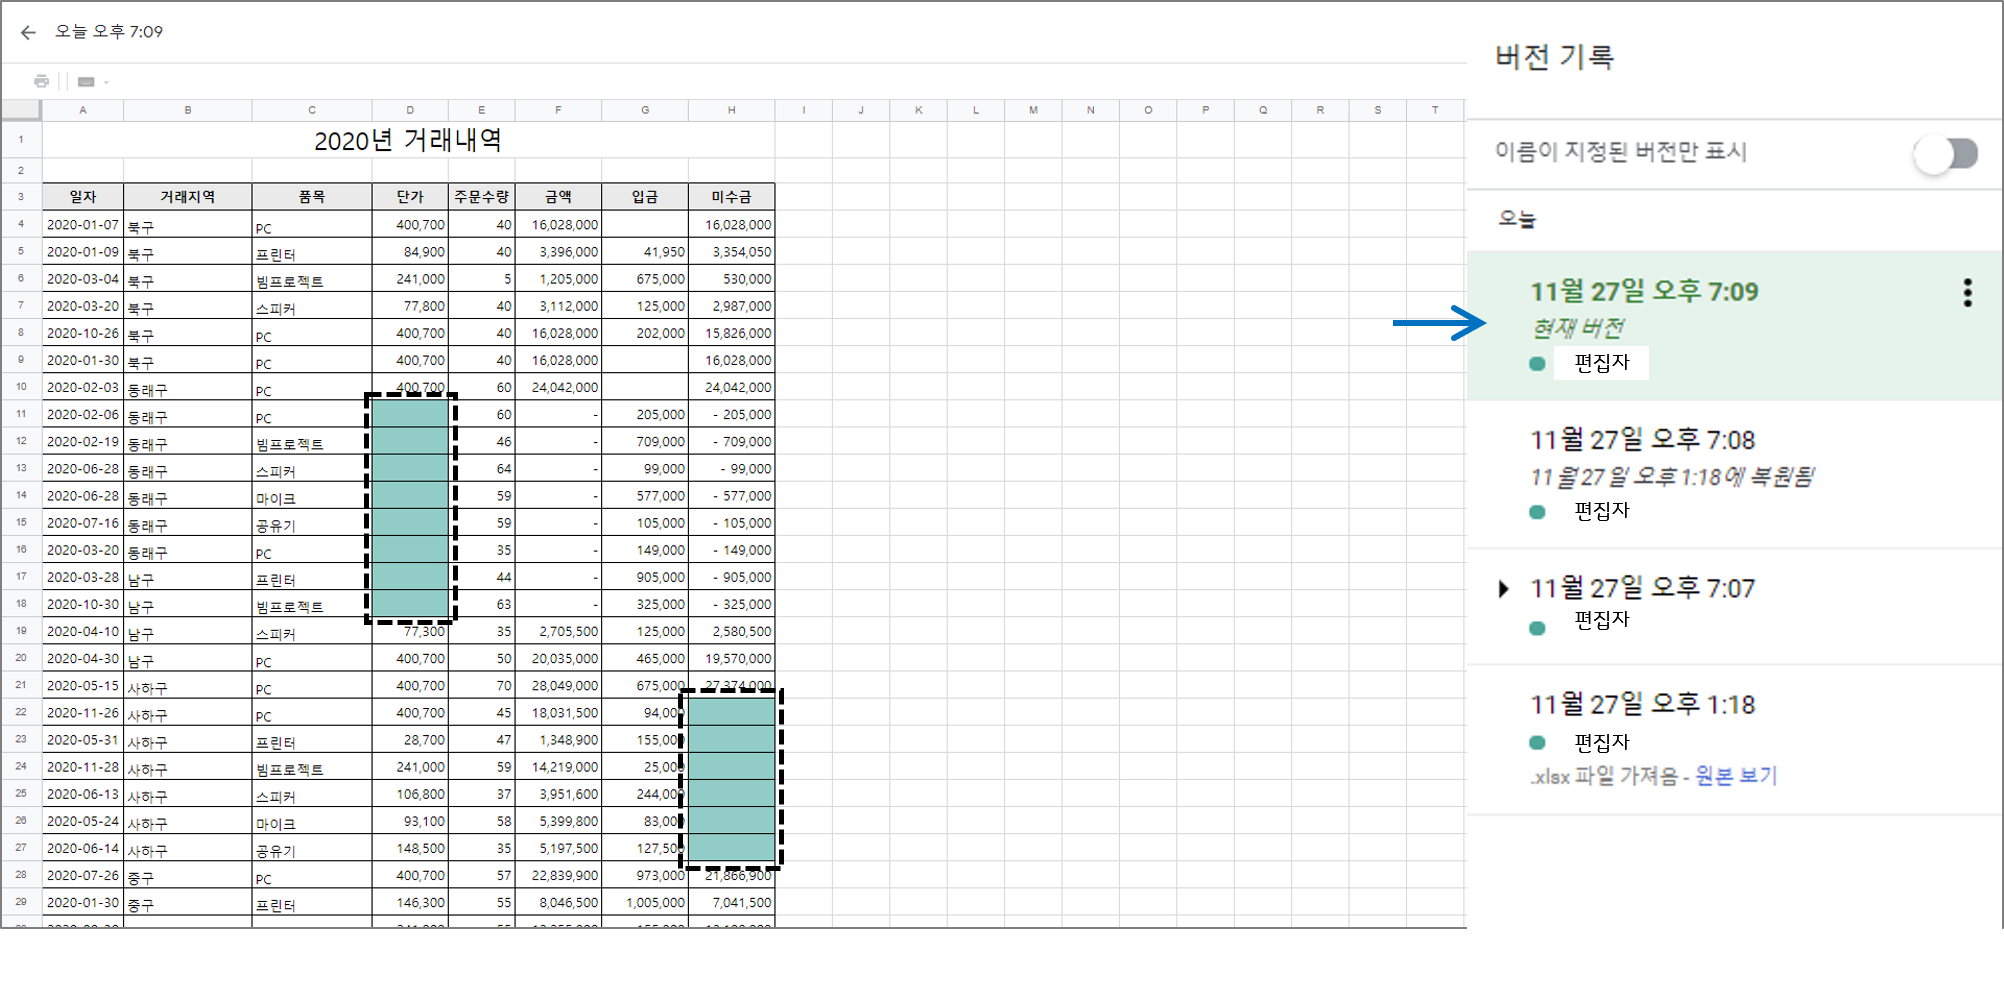Click amount cell 14,219,000
Image resolution: width=2004 pixels, height=1002 pixels.
click(558, 767)
